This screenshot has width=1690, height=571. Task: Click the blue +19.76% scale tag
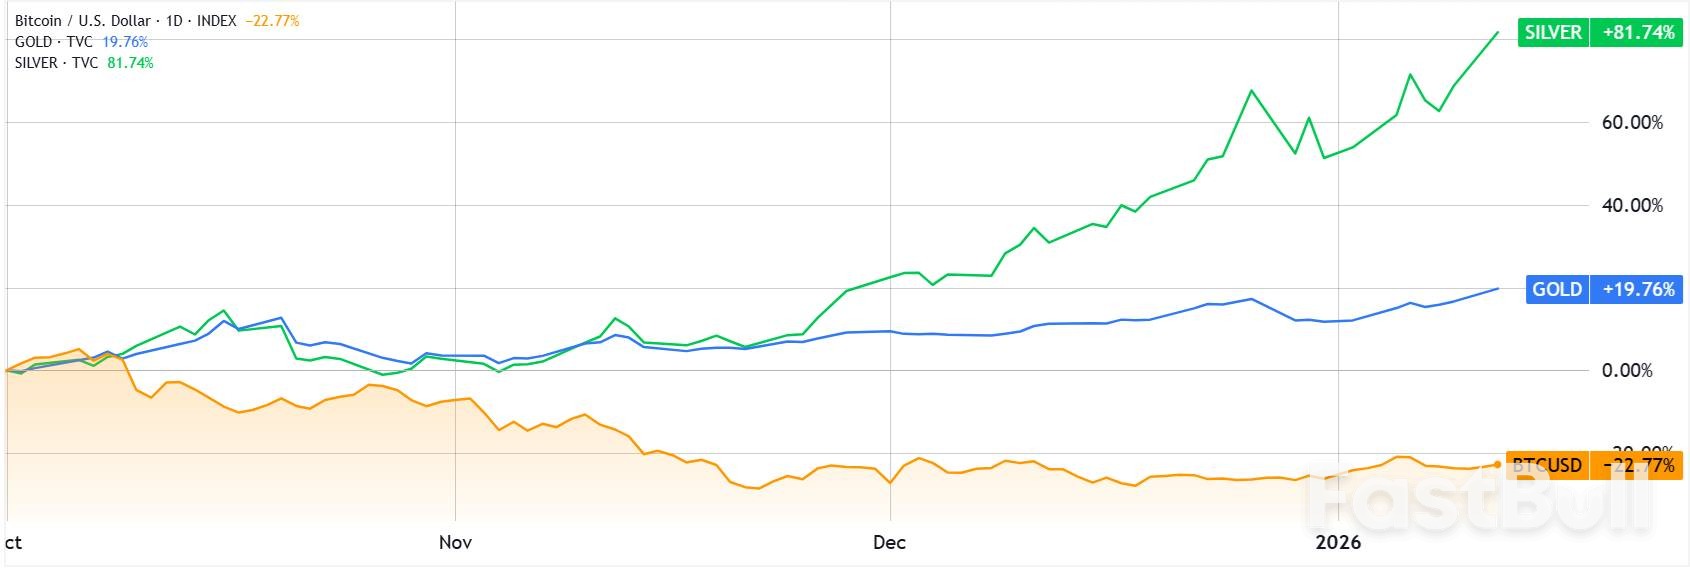click(x=1638, y=289)
